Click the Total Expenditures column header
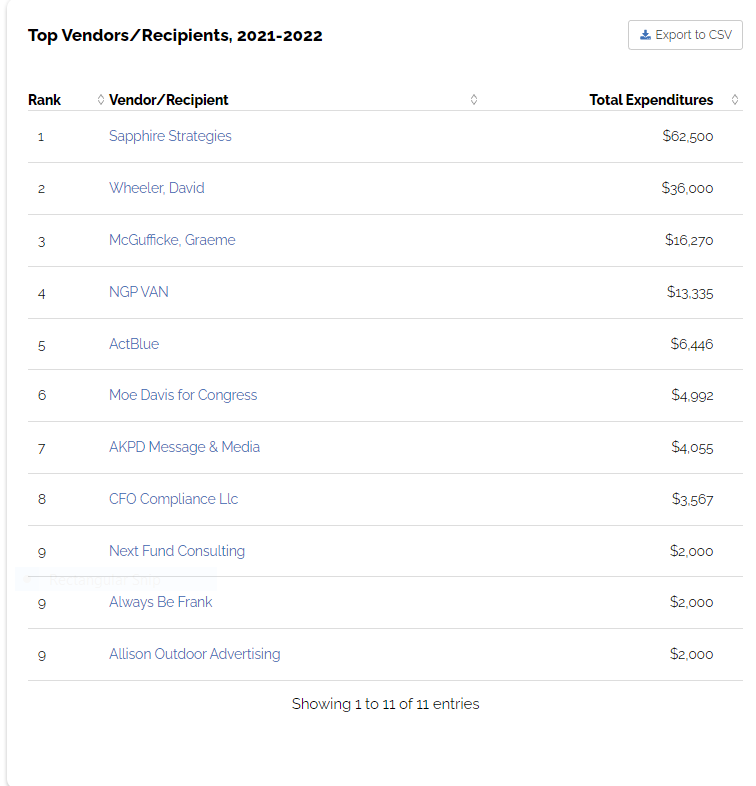The height and width of the screenshot is (786, 756). [x=651, y=100]
